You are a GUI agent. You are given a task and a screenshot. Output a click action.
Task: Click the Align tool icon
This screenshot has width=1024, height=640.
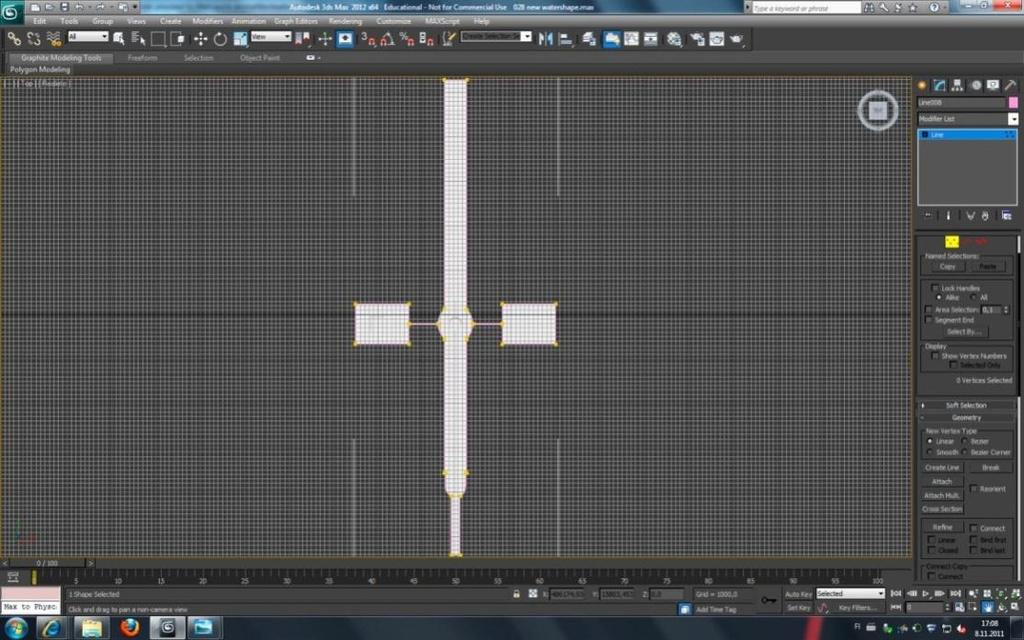(566, 39)
